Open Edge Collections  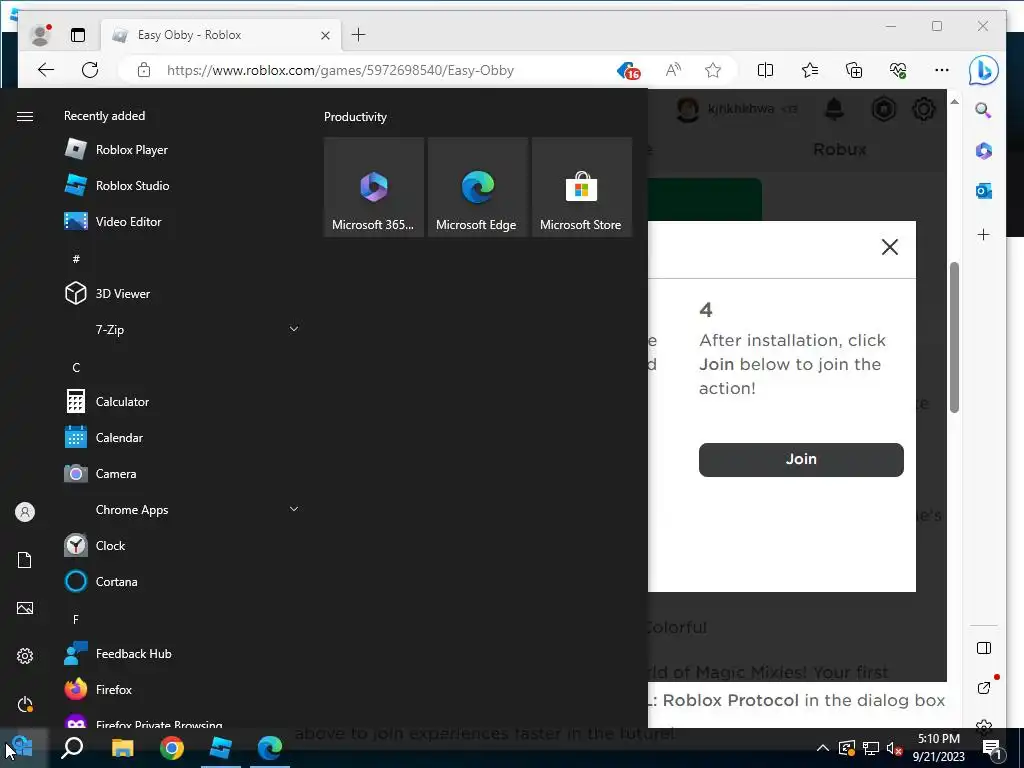pos(854,70)
